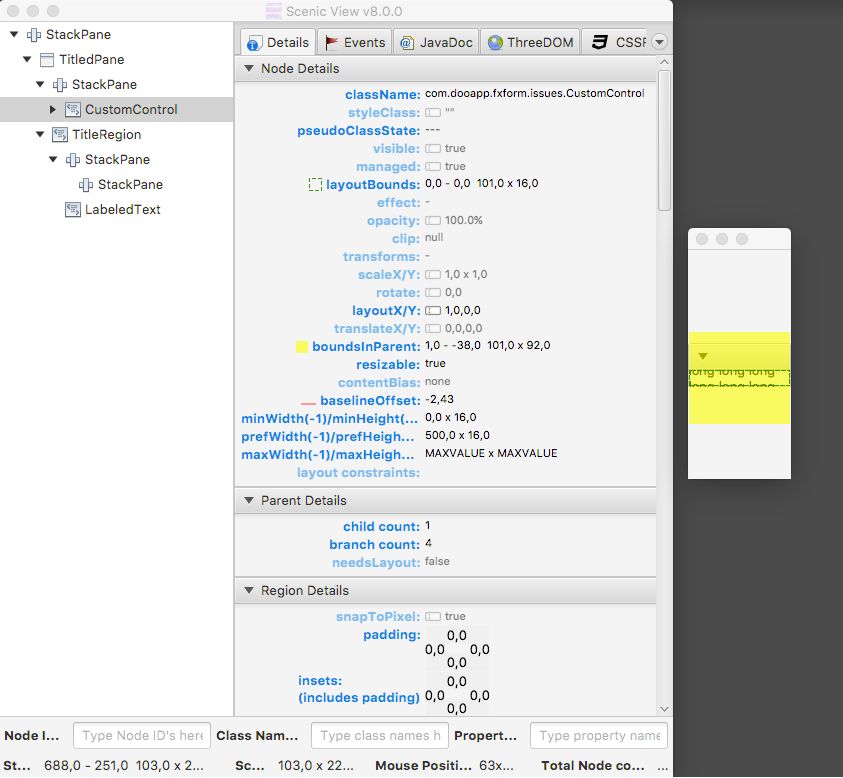This screenshot has width=843, height=778.
Task: Switch to the JavaDoc tab
Action: [436, 42]
